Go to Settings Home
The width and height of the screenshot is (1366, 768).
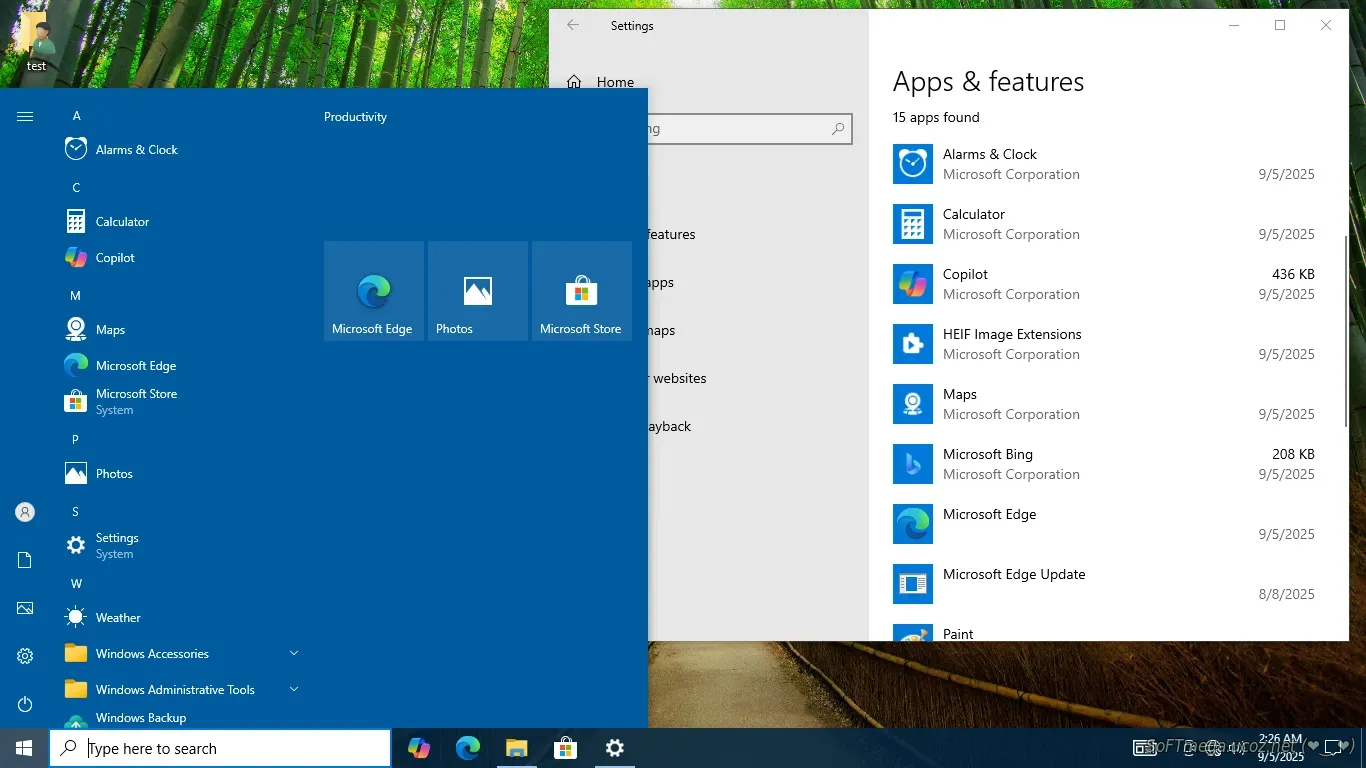click(x=614, y=82)
